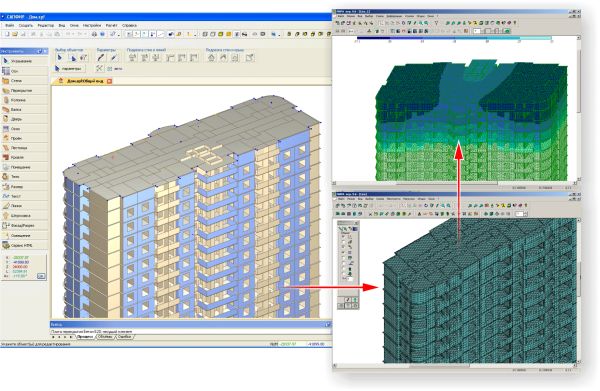Viewport: 600px width, 391px height.
Task: Switch to the Ошибки tab in output panel
Action: (x=124, y=337)
